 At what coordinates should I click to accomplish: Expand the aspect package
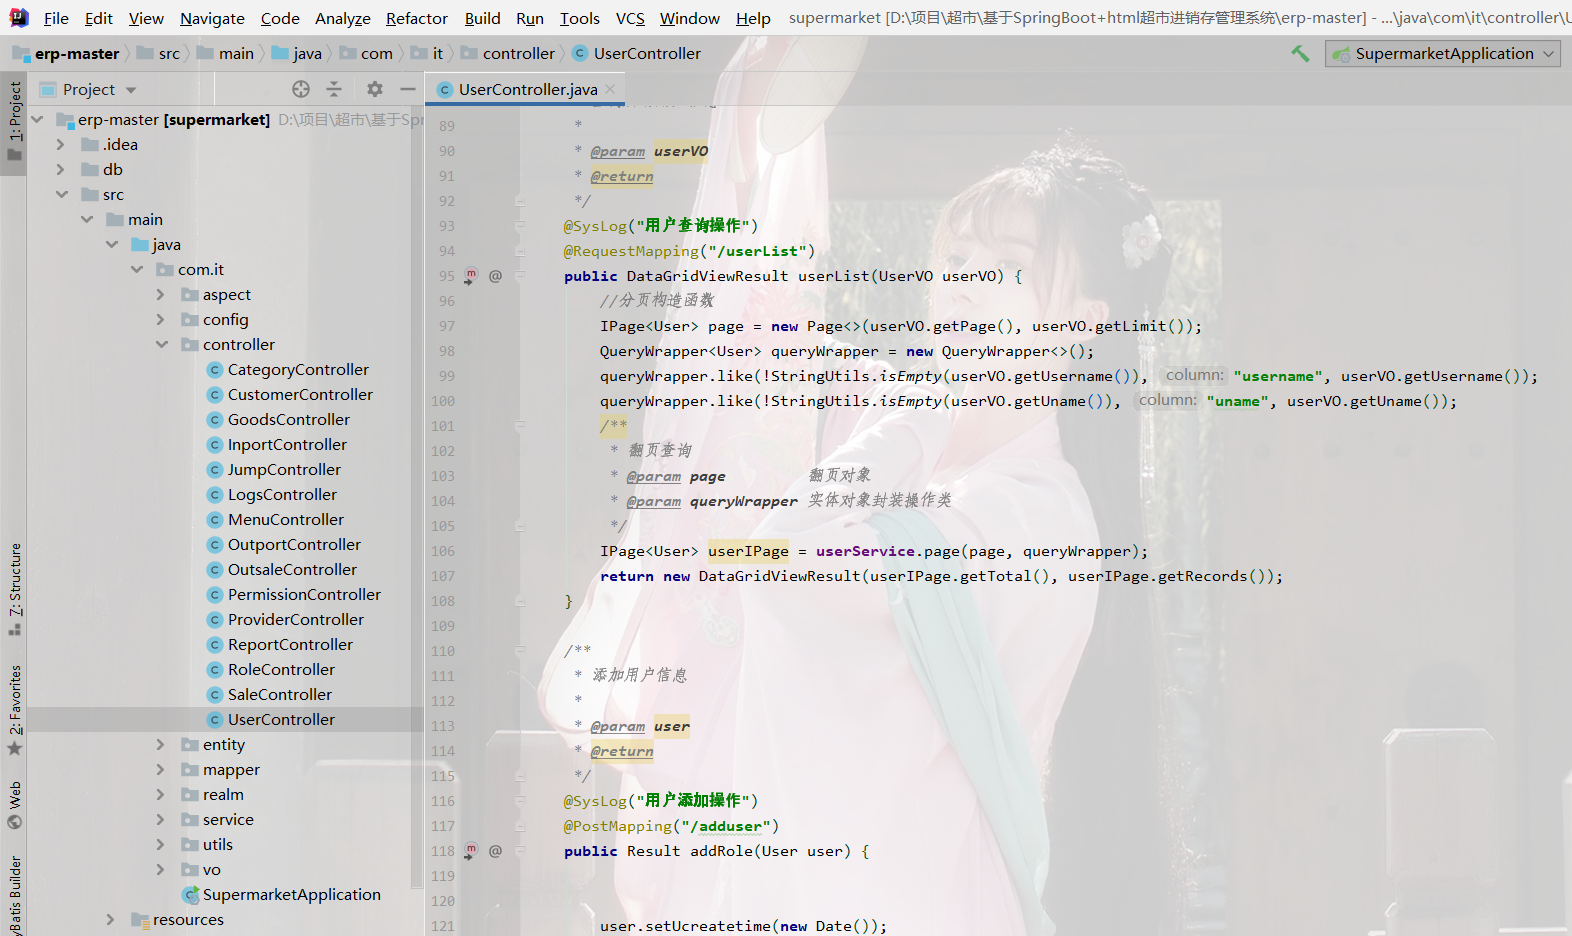pos(161,294)
